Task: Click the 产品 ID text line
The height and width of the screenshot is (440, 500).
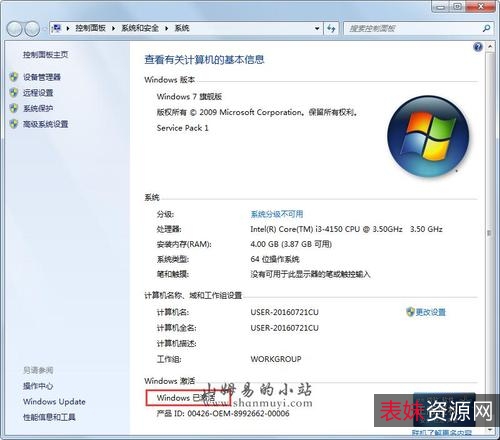Action: (x=223, y=413)
